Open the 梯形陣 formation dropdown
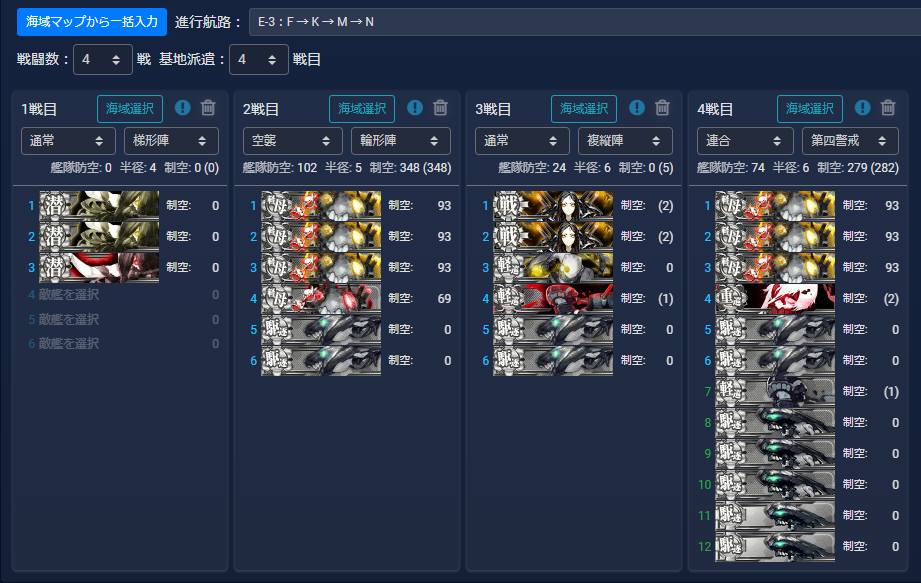921x583 pixels. pos(173,141)
